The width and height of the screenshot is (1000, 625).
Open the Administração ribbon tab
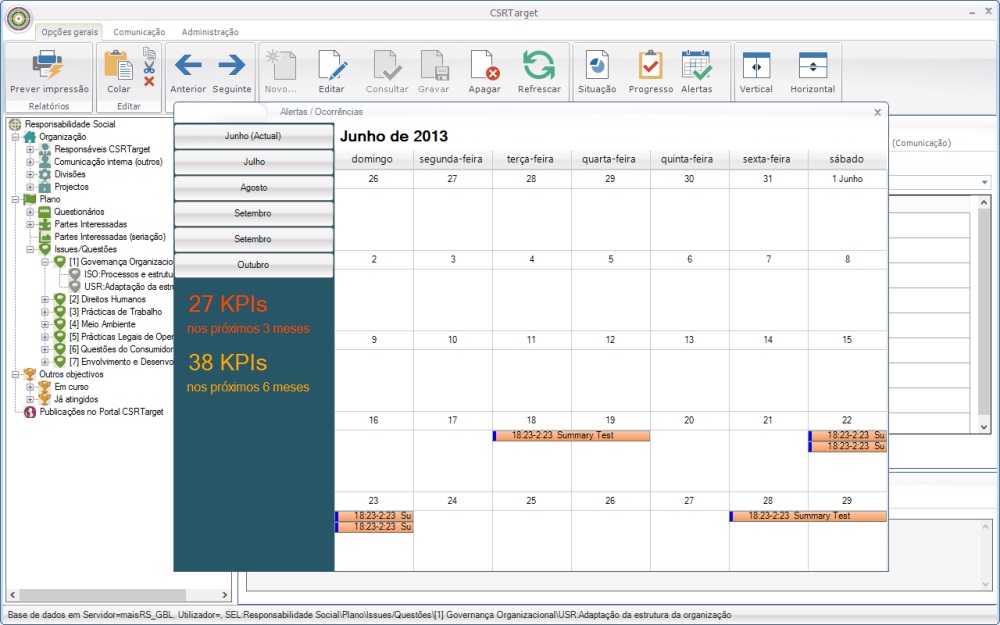tap(209, 32)
